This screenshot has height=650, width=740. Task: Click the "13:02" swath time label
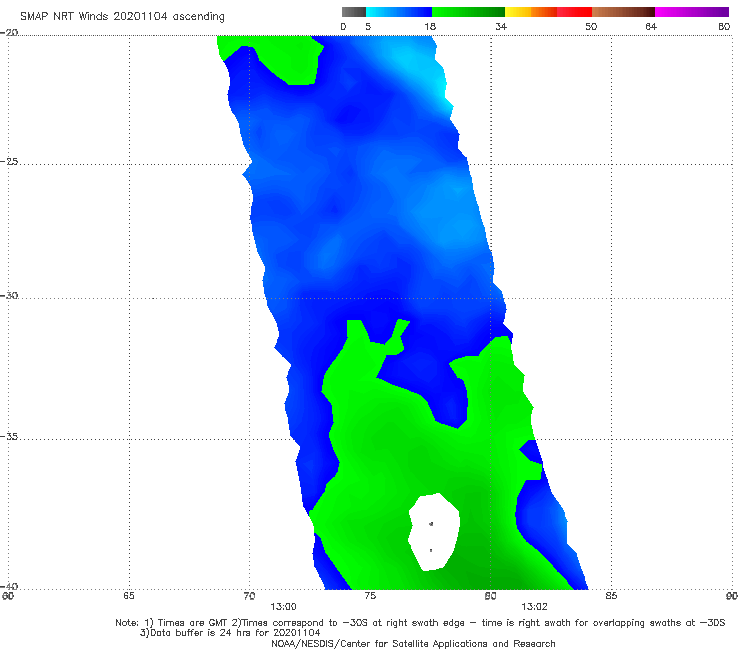click(534, 607)
